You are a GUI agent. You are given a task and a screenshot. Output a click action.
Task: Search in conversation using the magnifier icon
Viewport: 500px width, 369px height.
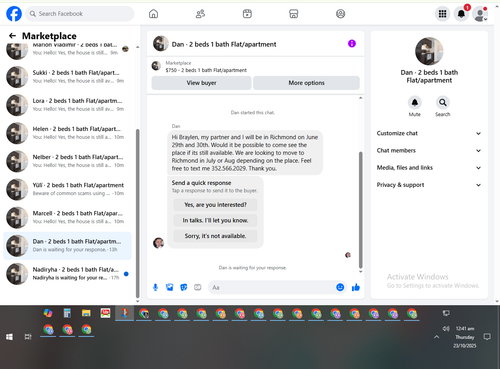[443, 102]
